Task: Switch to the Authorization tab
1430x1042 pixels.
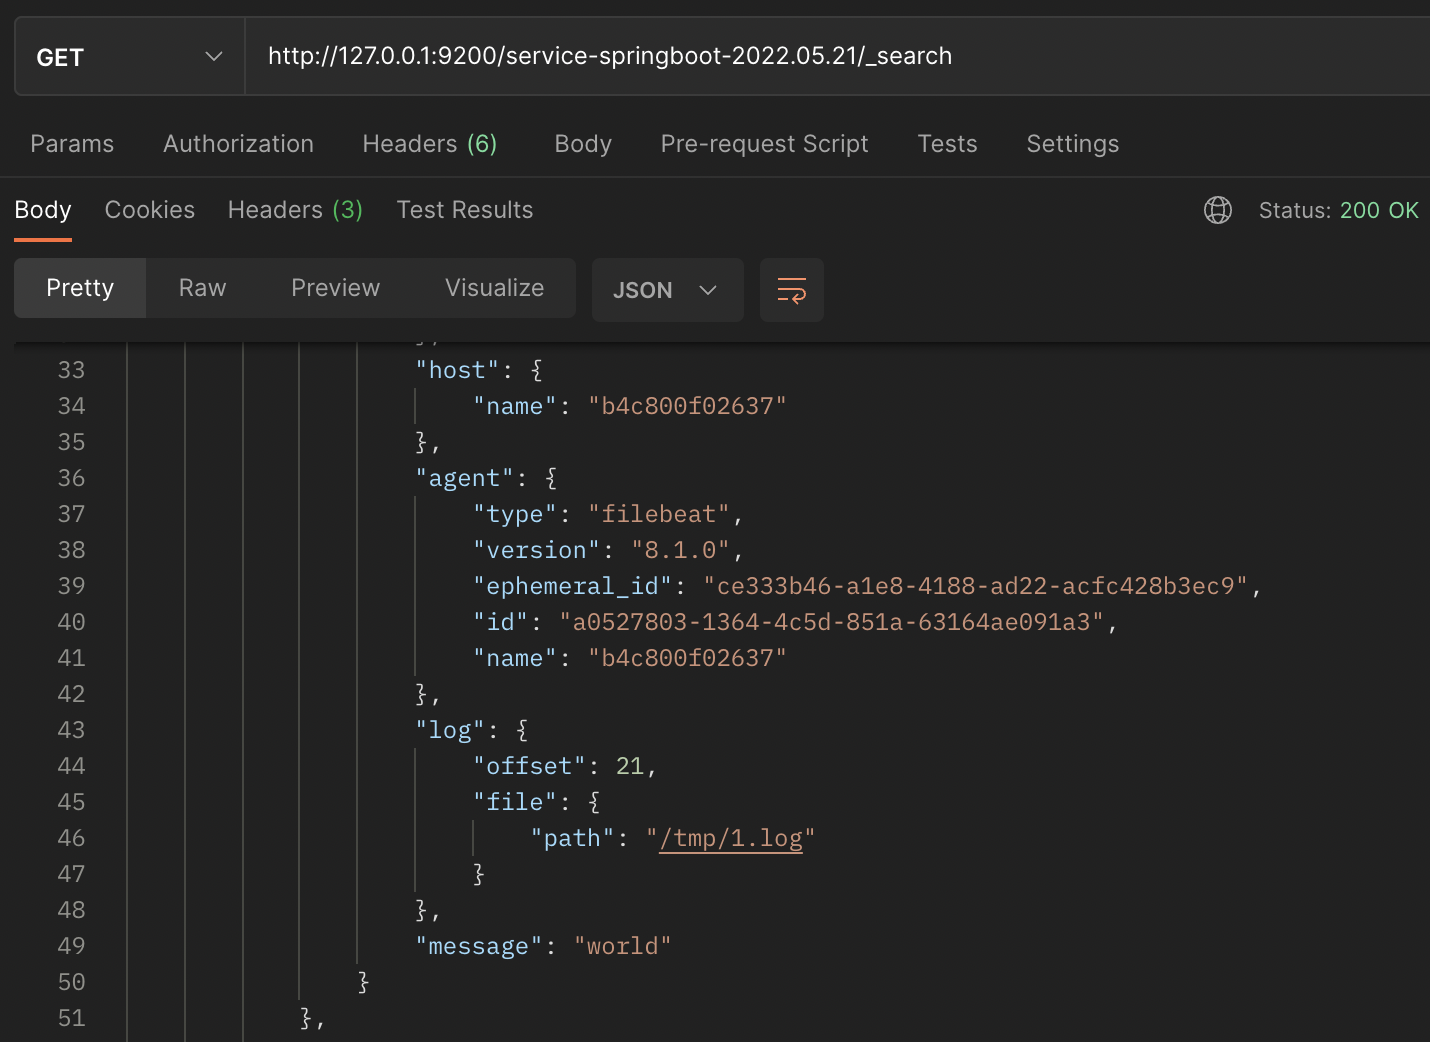Action: click(x=238, y=144)
